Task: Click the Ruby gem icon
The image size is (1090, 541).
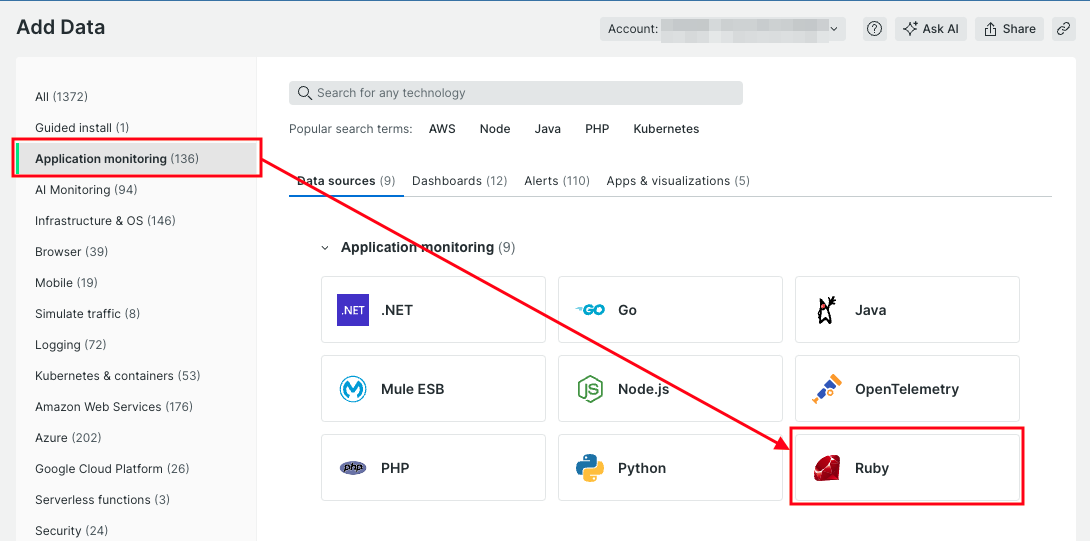Action: click(x=827, y=468)
